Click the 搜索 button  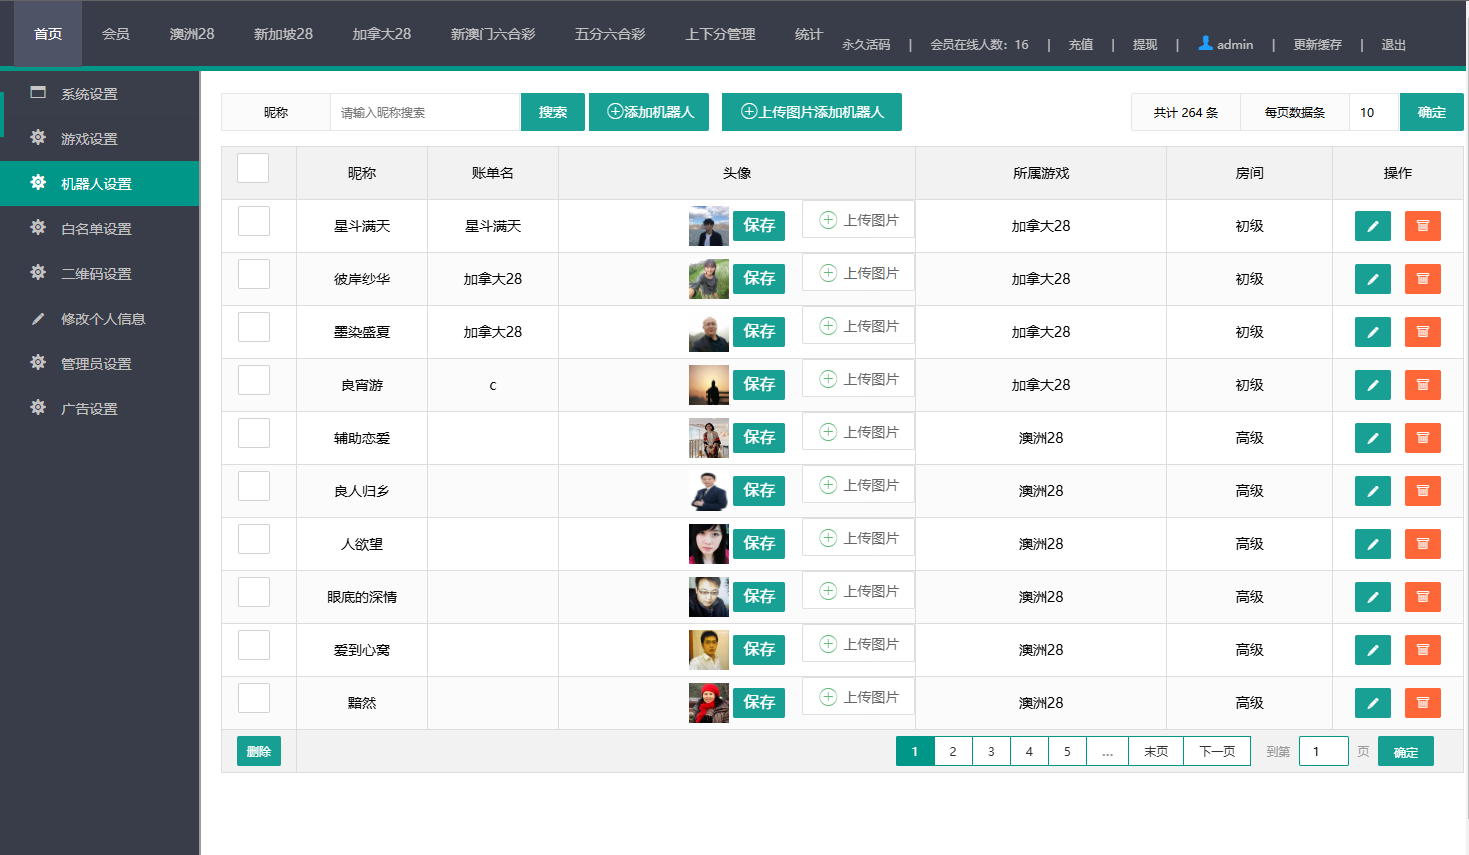pyautogui.click(x=553, y=112)
